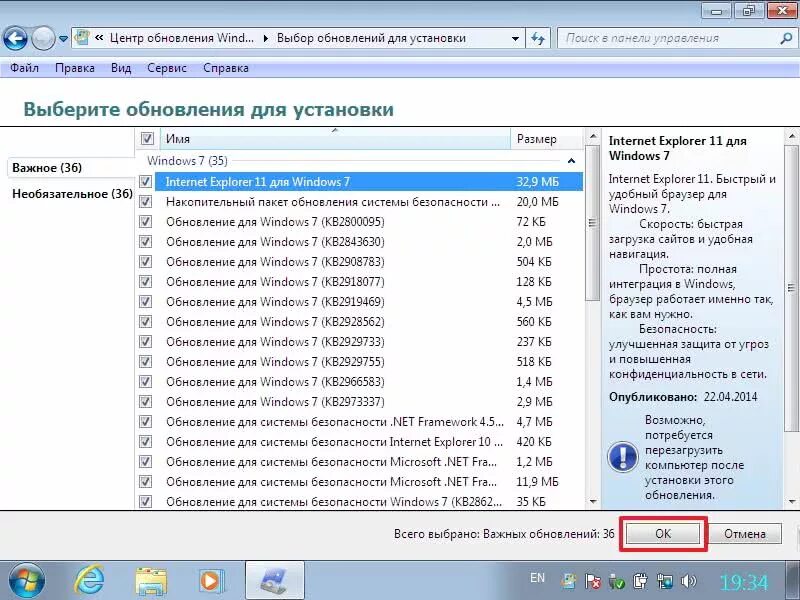The width and height of the screenshot is (800, 600).
Task: Click the blue restart-required info icon
Action: tap(622, 457)
